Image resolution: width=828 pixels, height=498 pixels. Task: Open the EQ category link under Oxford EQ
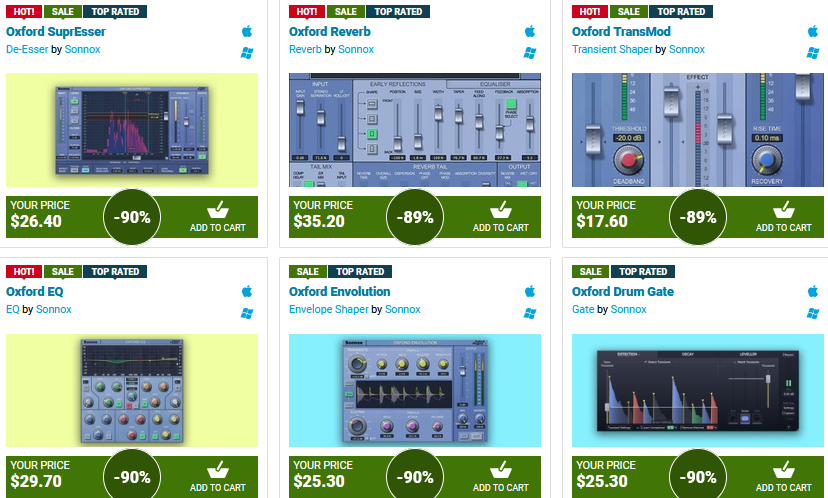pyautogui.click(x=13, y=309)
